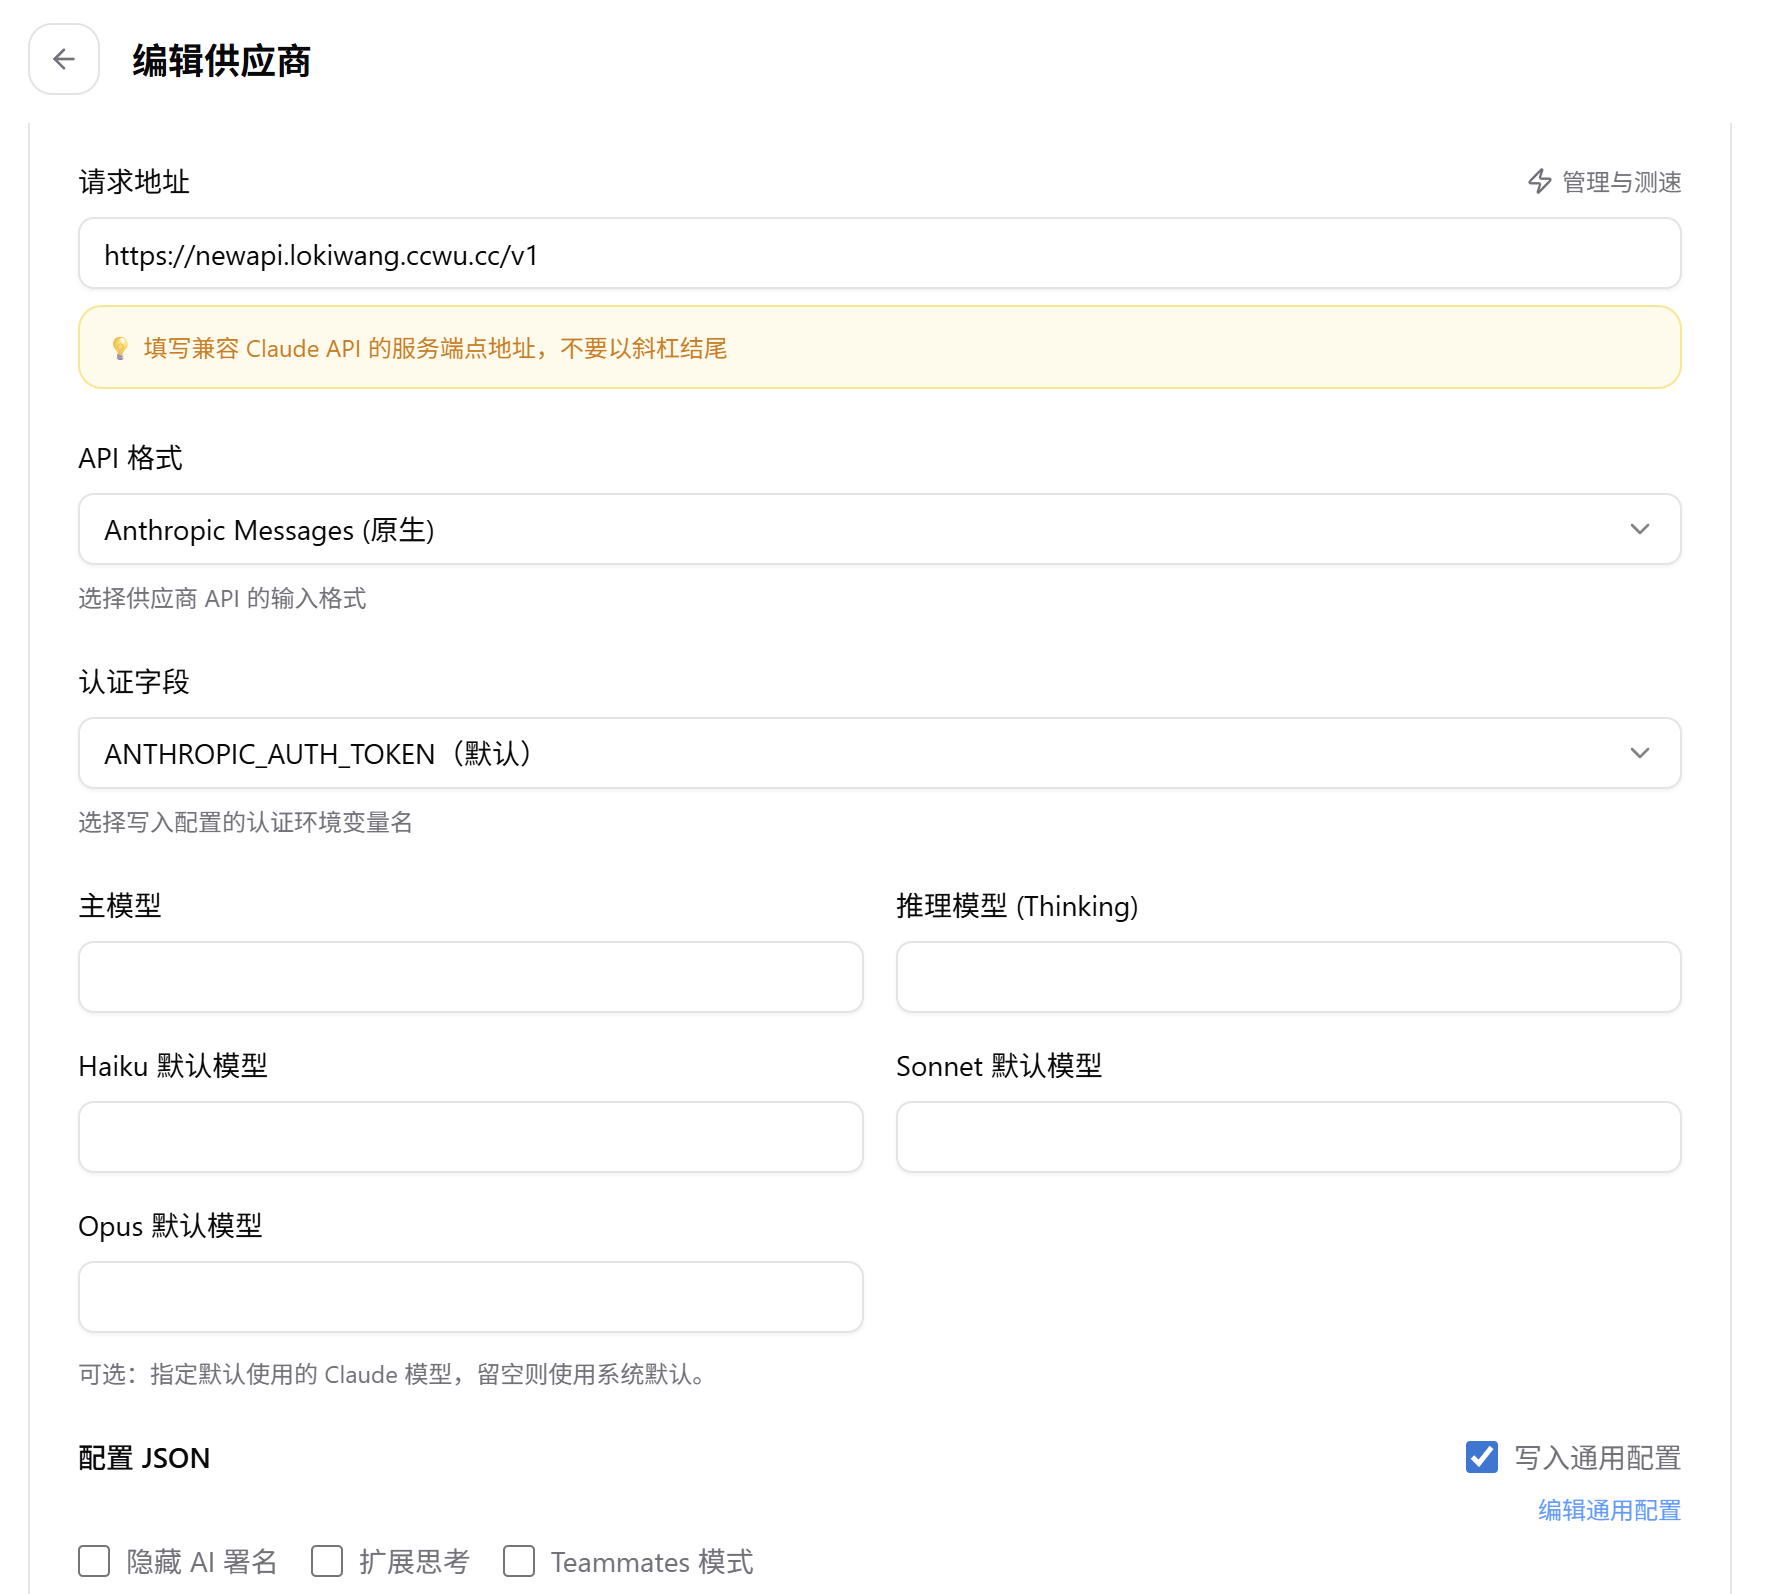This screenshot has height=1594, width=1776.
Task: Click the 选择写入配置的认证环境变量名 helper text
Action: [x=245, y=822]
